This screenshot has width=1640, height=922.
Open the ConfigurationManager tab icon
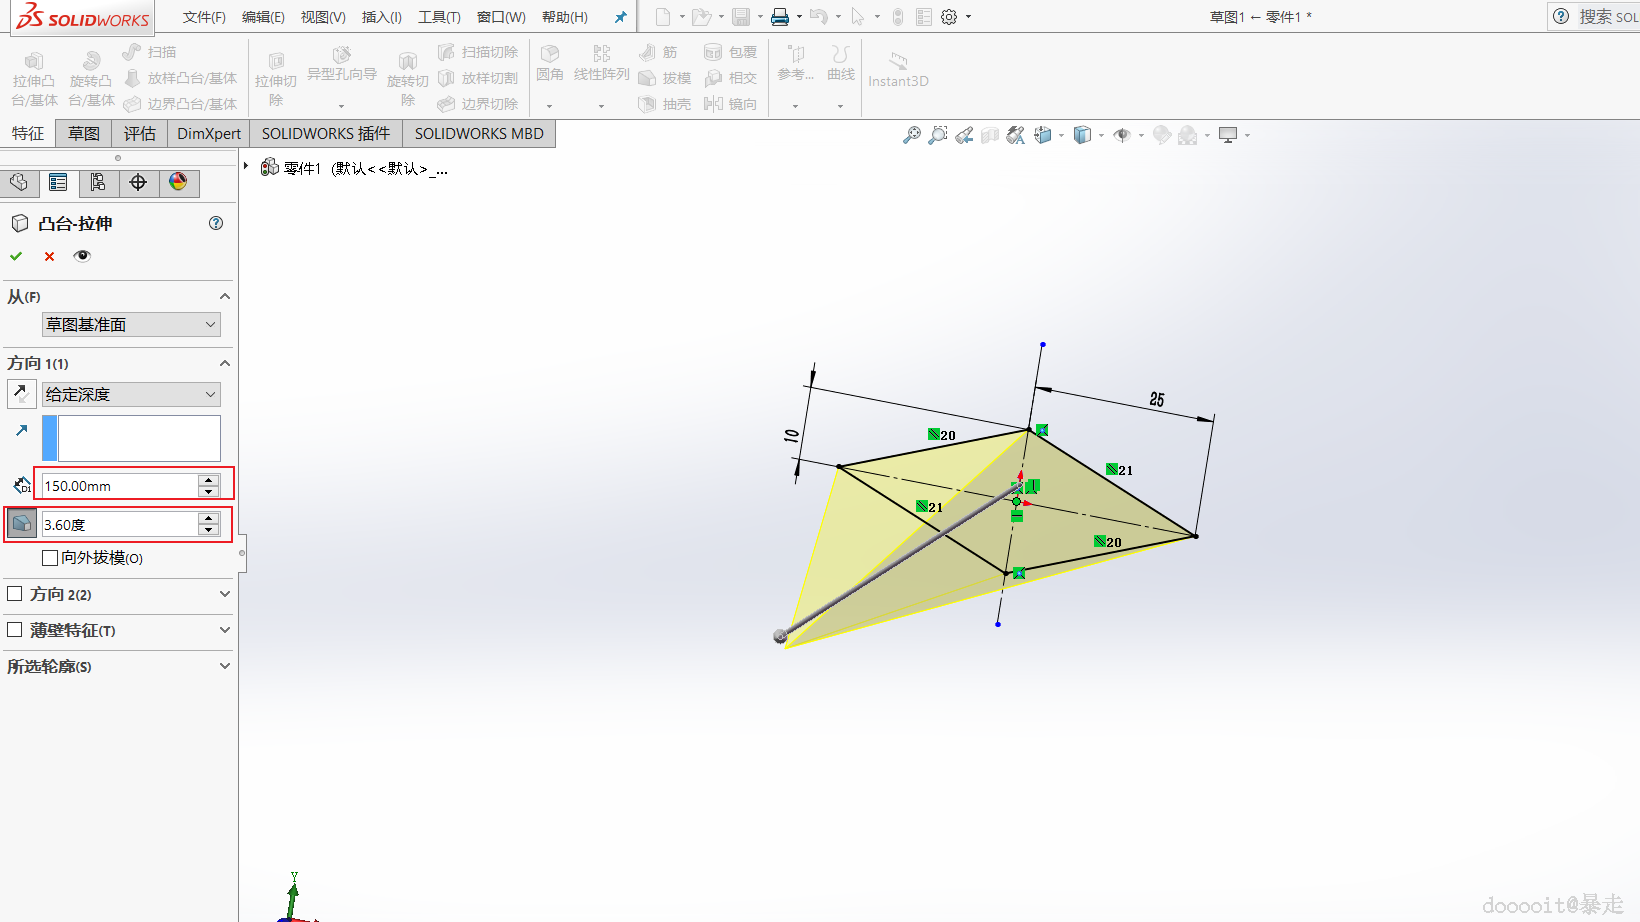pyautogui.click(x=98, y=182)
